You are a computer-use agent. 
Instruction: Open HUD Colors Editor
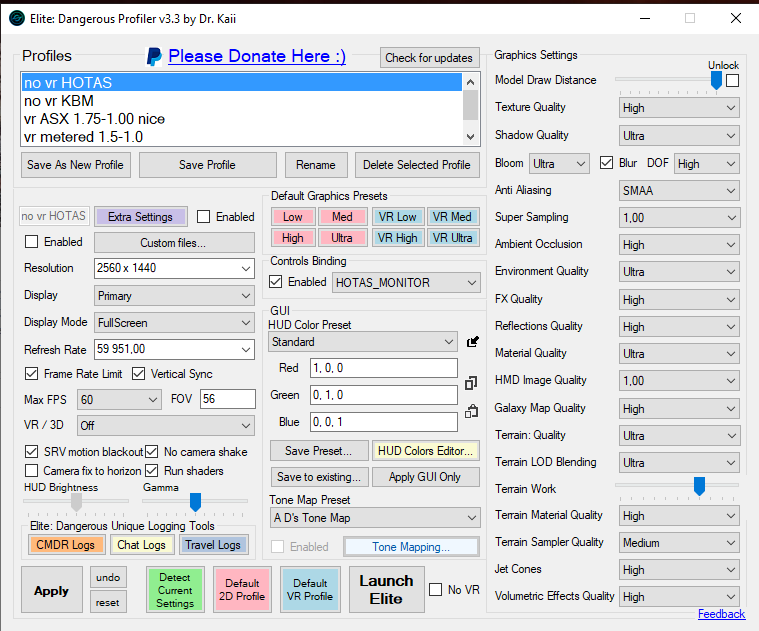[x=425, y=451]
